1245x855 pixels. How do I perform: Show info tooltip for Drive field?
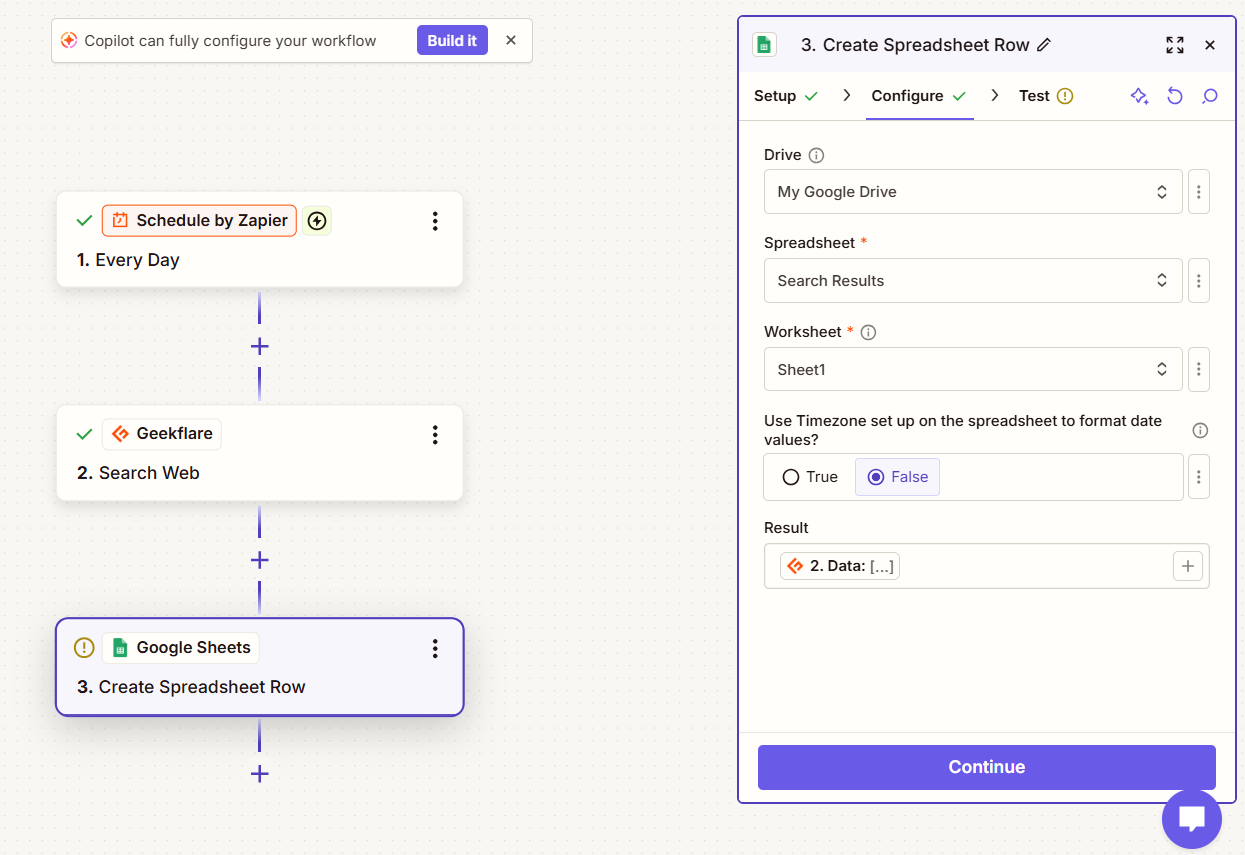816,155
